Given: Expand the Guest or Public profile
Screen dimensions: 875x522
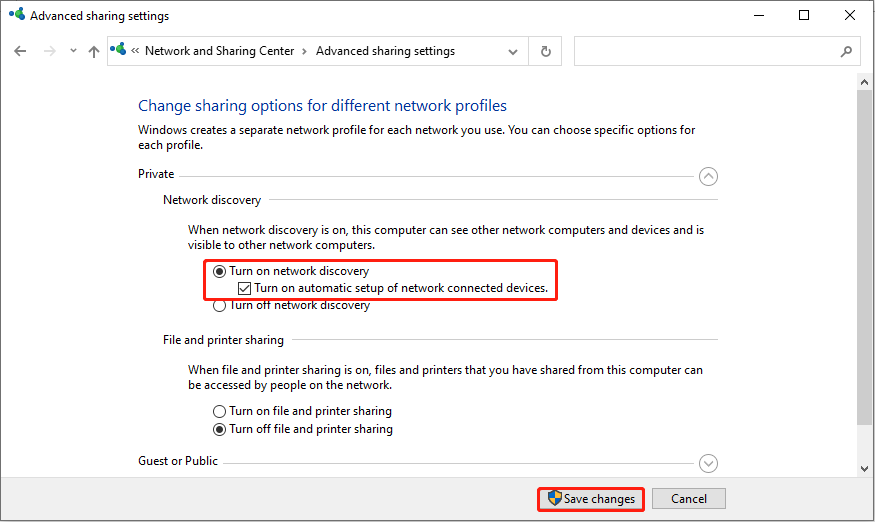Looking at the screenshot, I should (708, 463).
